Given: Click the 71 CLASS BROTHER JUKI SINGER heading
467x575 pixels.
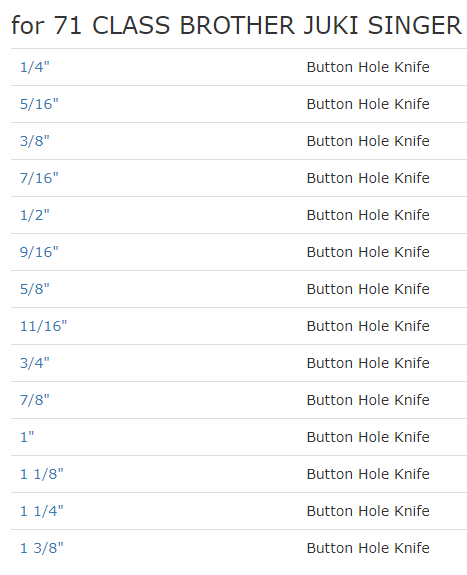Looking at the screenshot, I should pos(237,26).
